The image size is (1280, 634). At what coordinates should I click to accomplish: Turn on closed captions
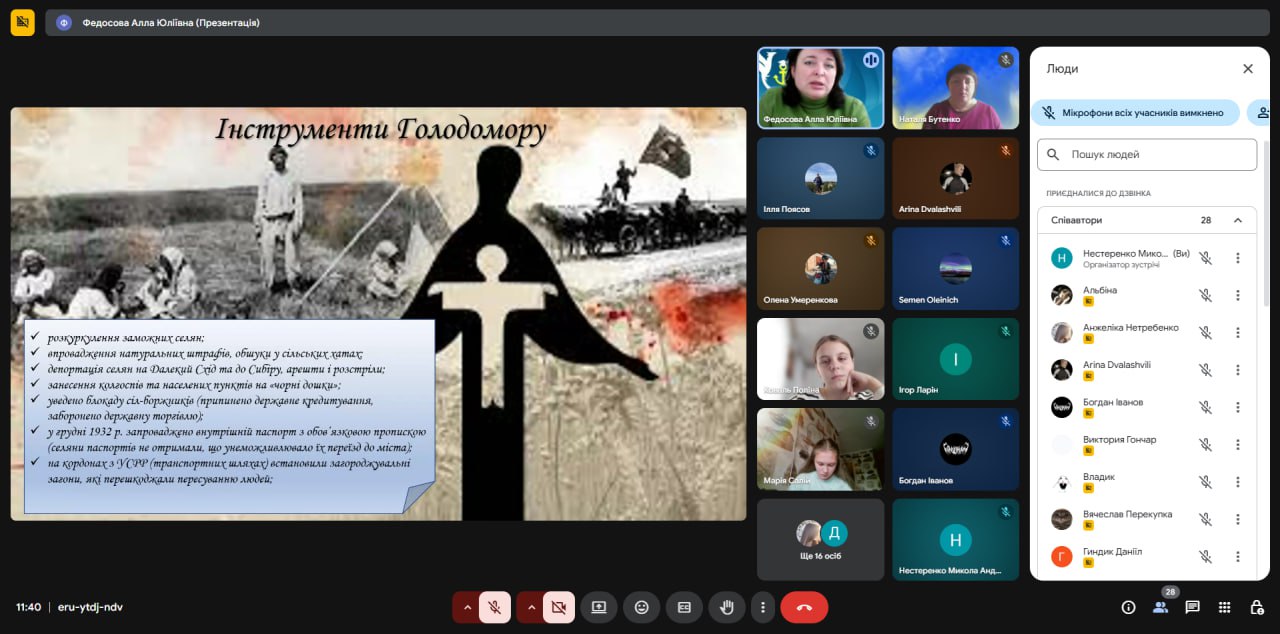point(684,607)
